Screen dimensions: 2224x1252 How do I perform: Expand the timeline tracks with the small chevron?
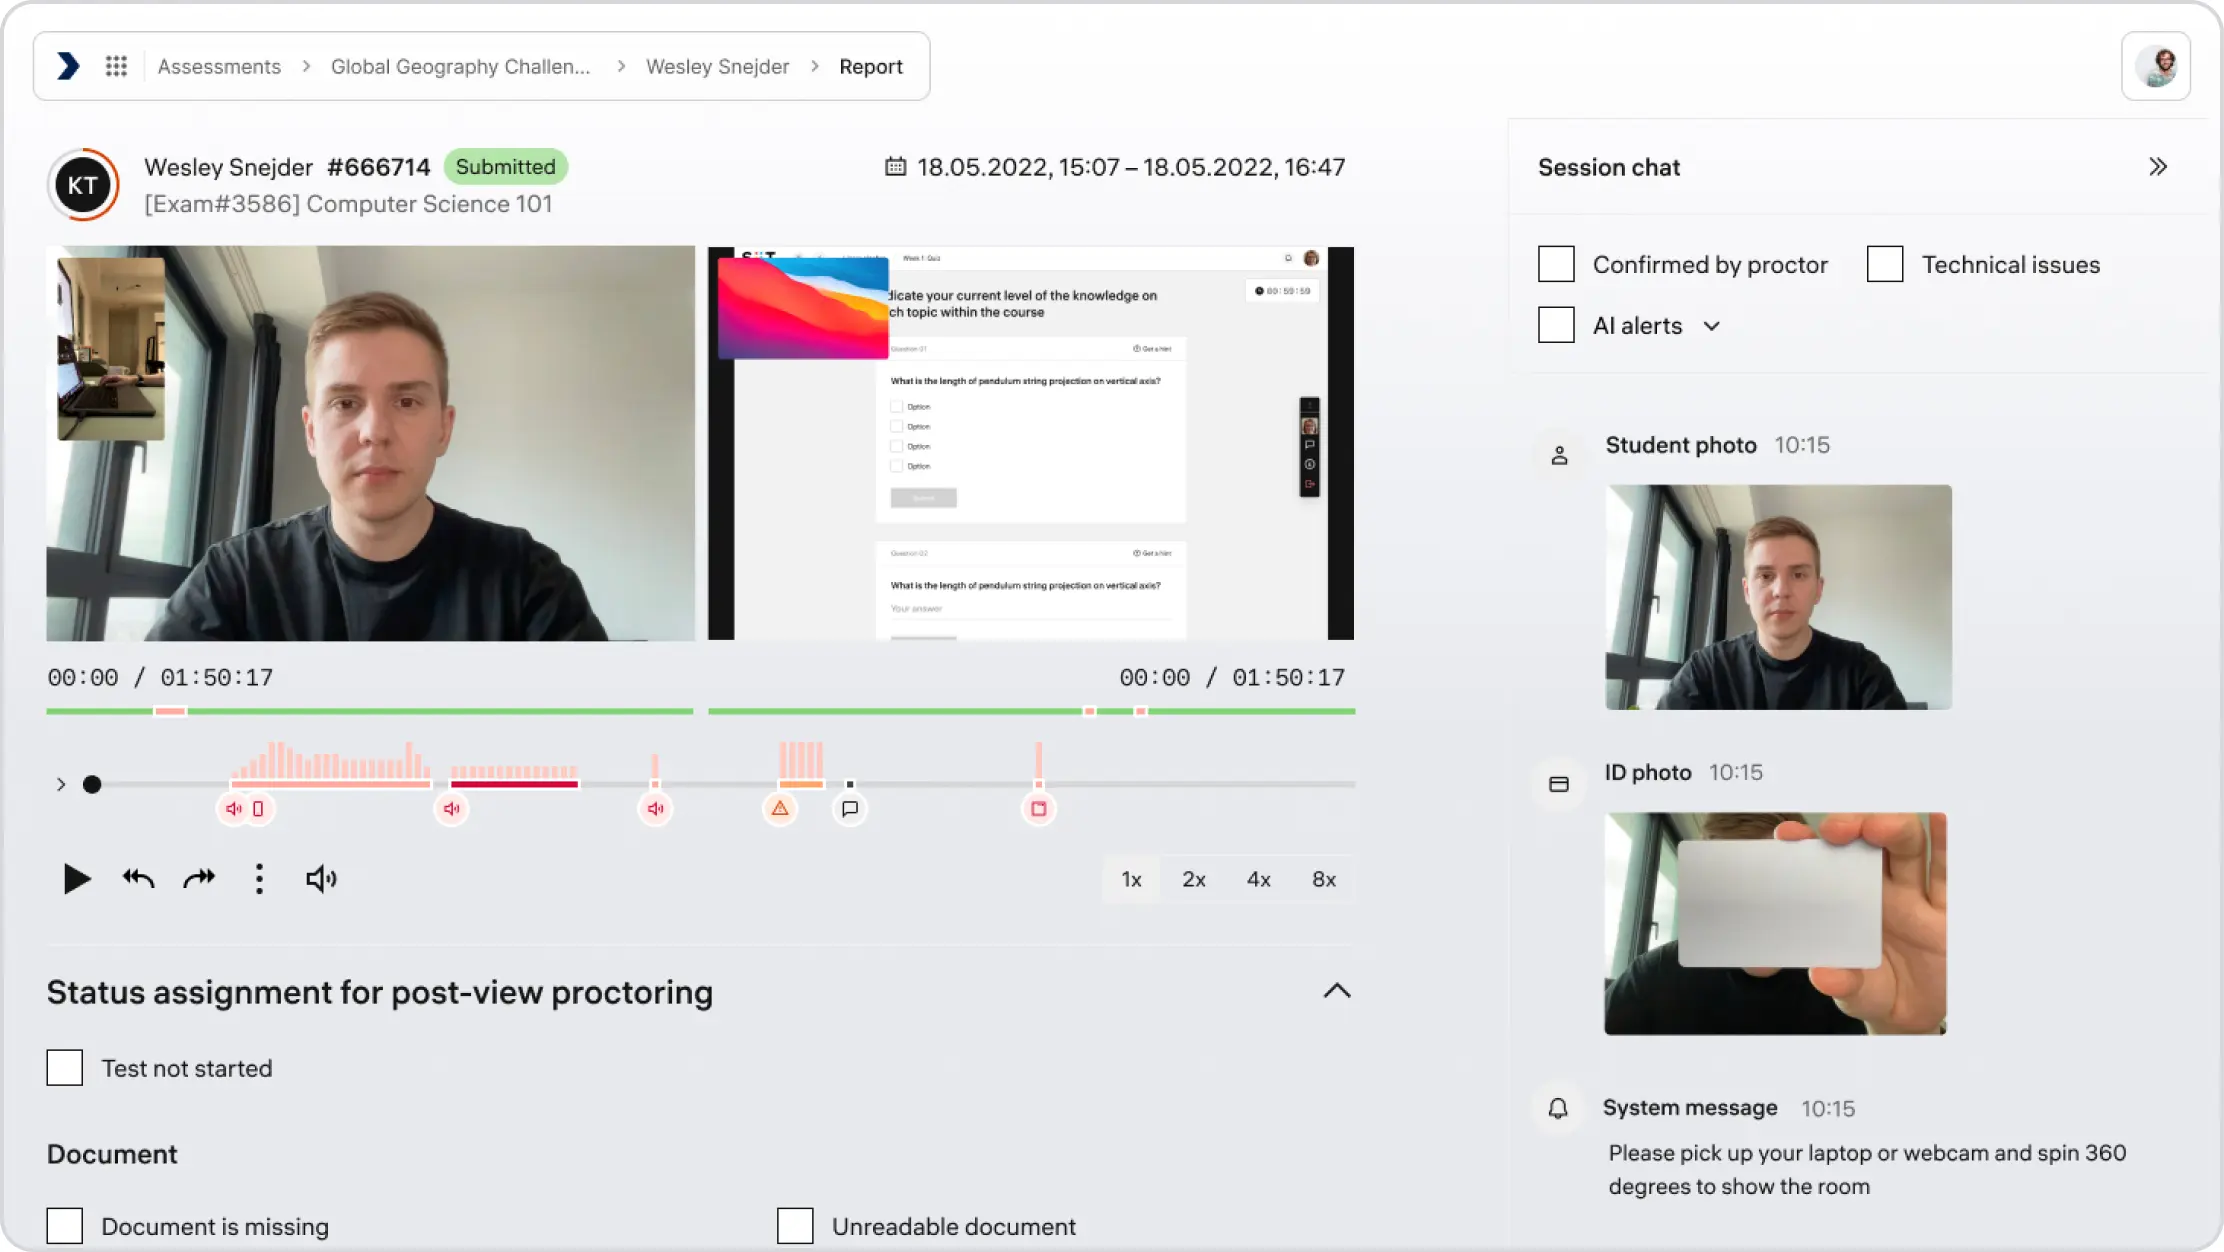pyautogui.click(x=61, y=784)
